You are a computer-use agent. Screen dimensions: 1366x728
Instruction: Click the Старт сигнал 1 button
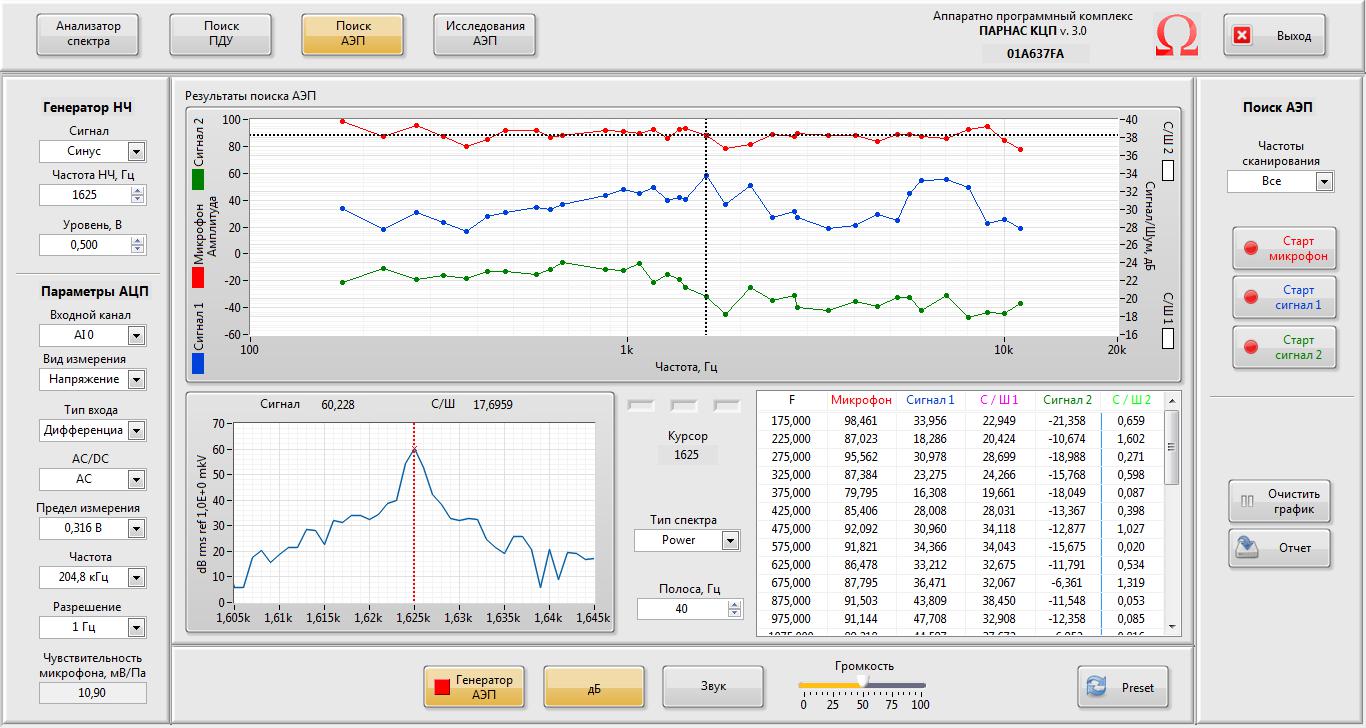[x=1284, y=297]
